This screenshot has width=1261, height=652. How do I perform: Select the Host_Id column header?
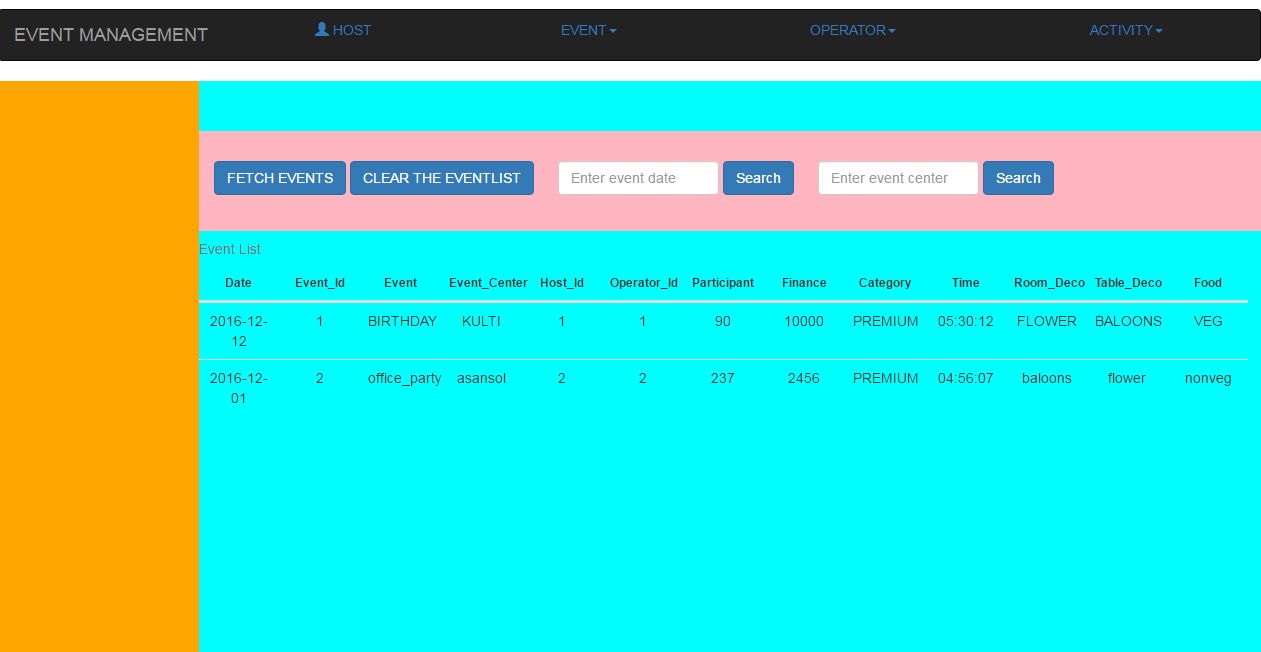[x=562, y=283]
